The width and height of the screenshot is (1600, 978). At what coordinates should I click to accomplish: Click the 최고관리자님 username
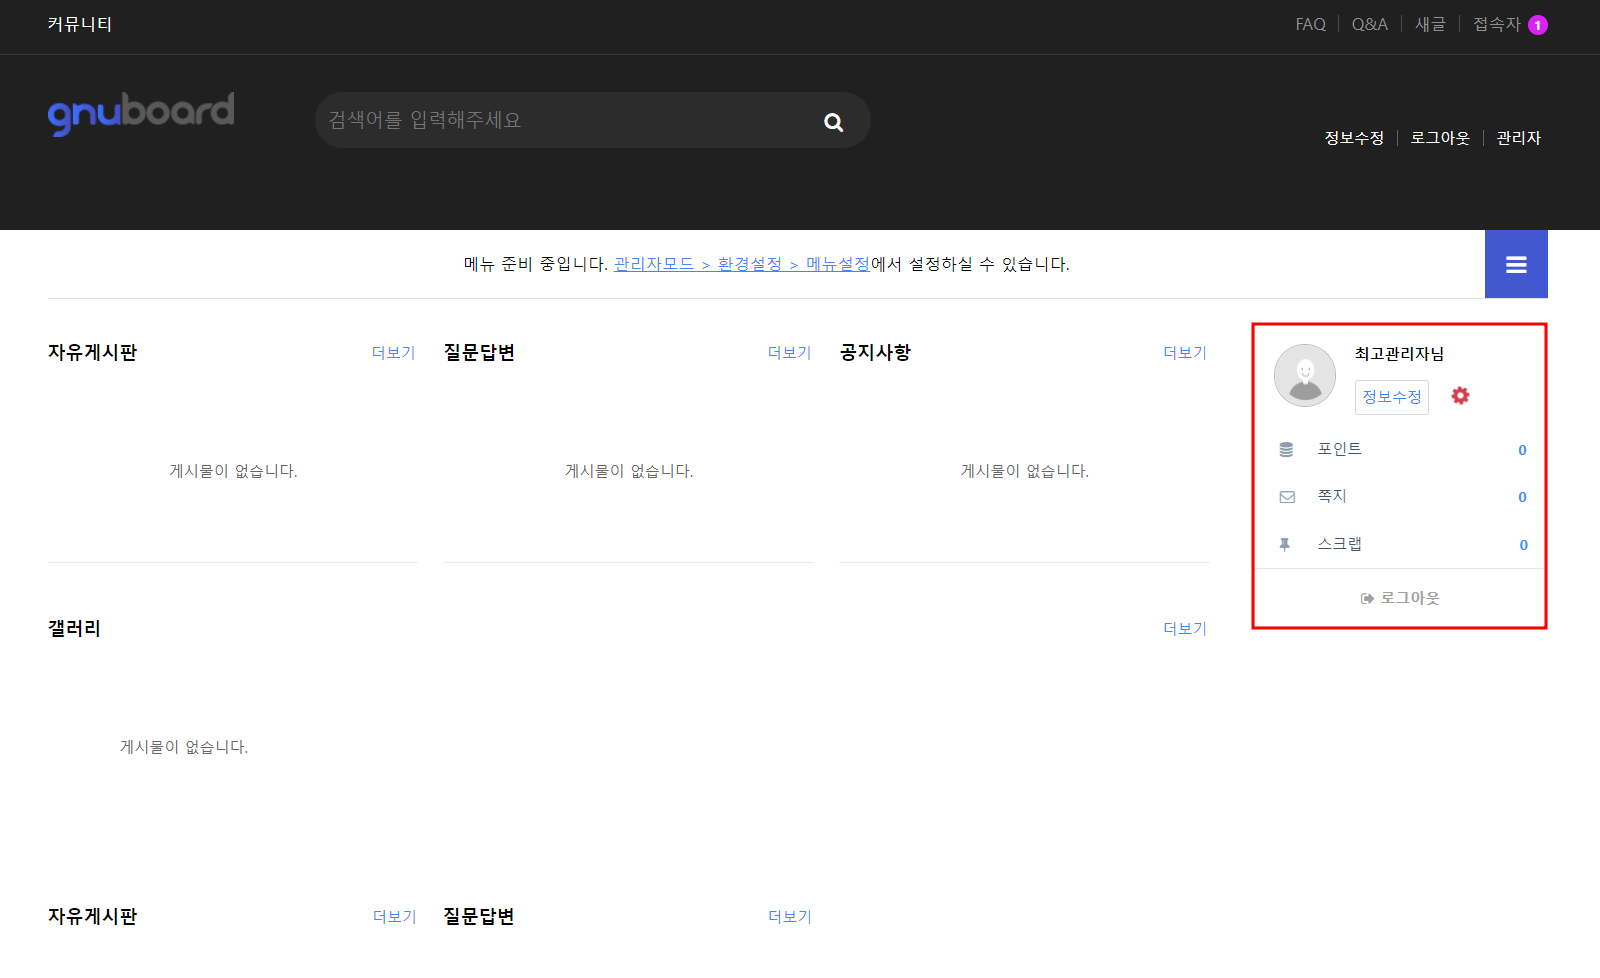tap(1399, 354)
